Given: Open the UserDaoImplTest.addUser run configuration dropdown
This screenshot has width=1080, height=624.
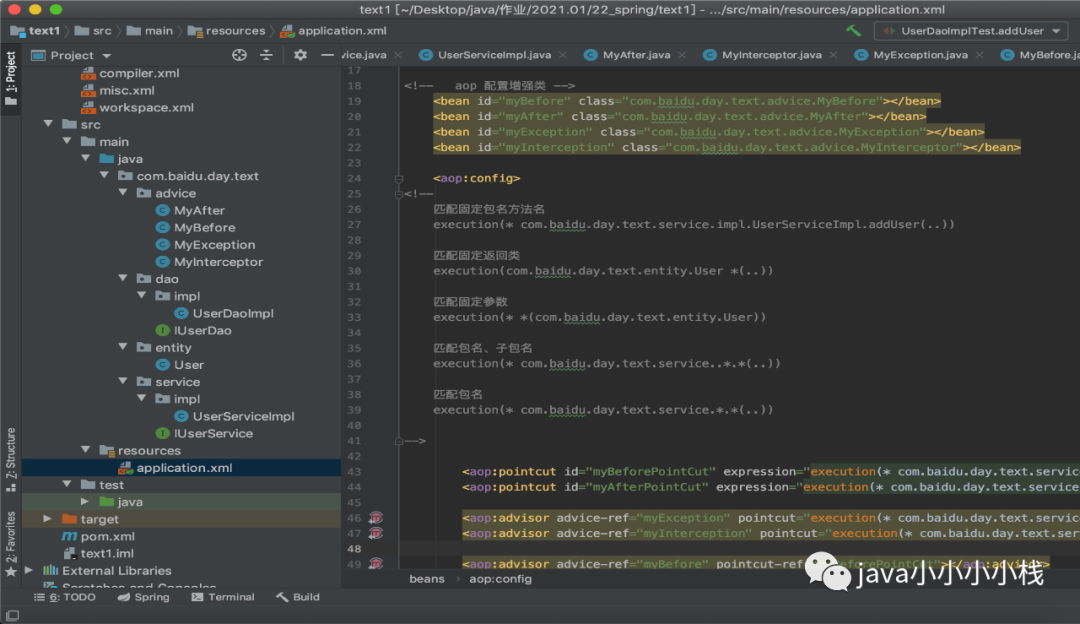Looking at the screenshot, I should 971,31.
